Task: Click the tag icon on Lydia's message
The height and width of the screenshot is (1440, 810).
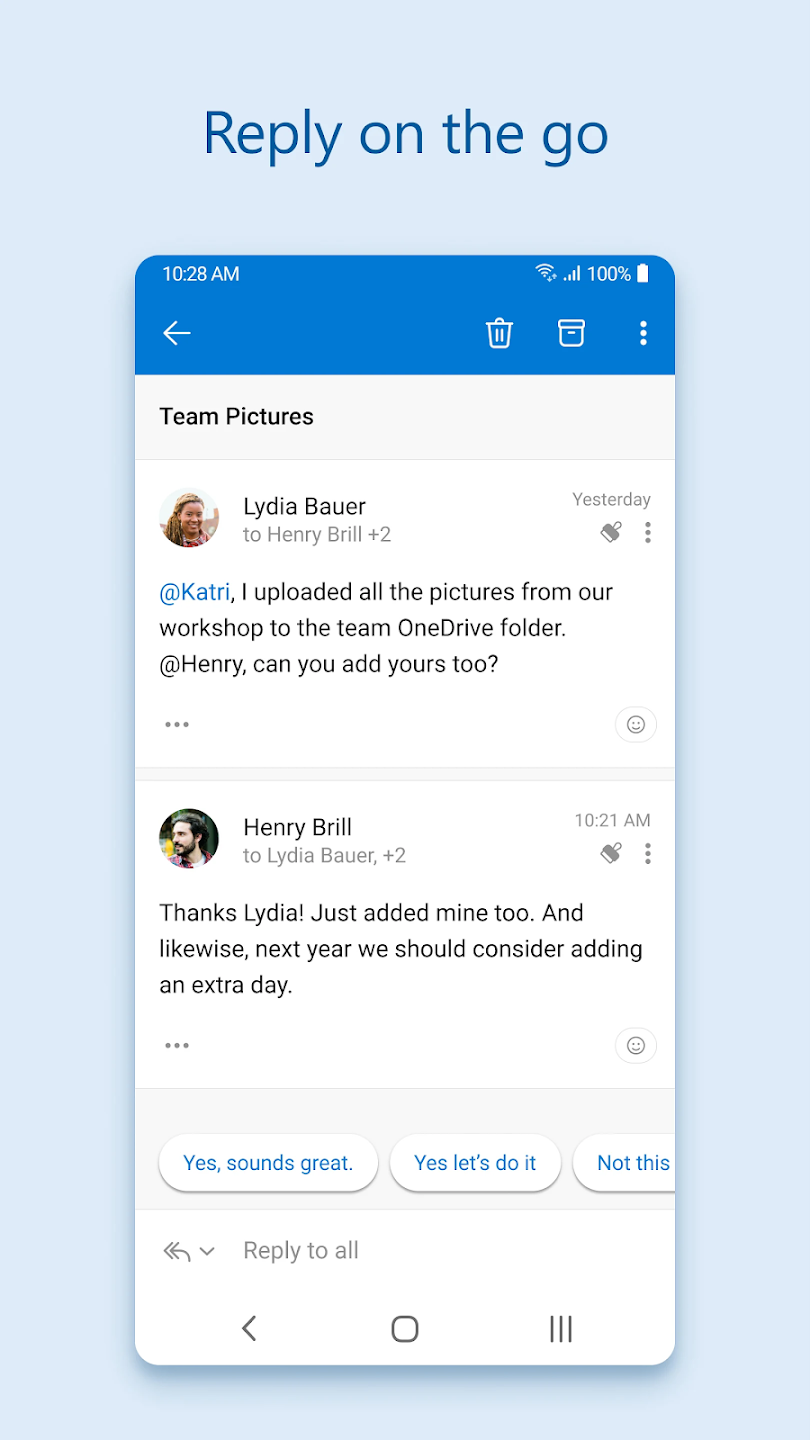Action: 611,532
